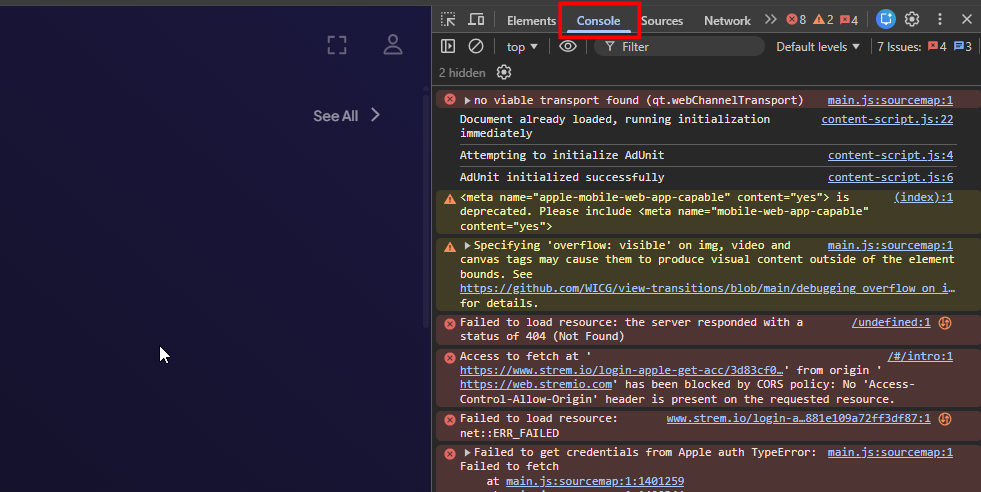Activate the inspect element picker icon

pyautogui.click(x=448, y=20)
